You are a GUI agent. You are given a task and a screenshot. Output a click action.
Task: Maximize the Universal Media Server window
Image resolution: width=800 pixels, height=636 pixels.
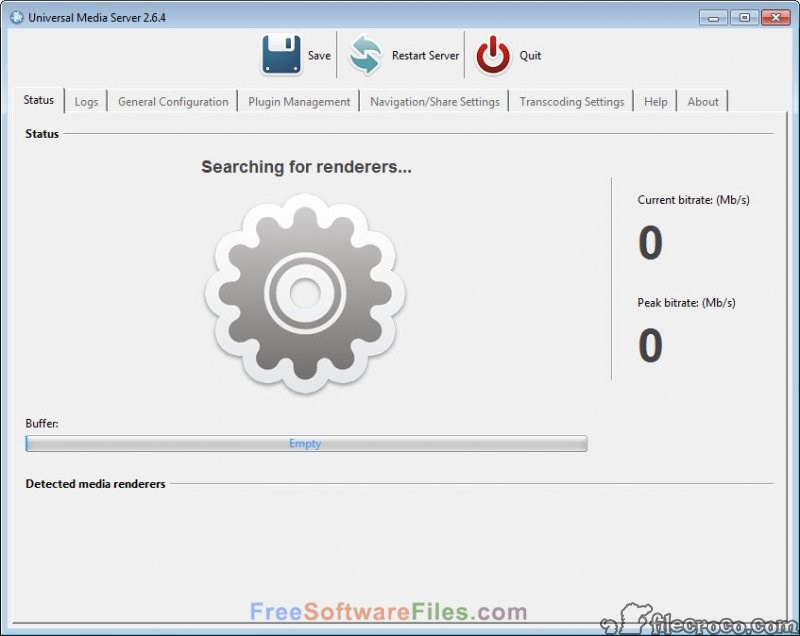744,18
